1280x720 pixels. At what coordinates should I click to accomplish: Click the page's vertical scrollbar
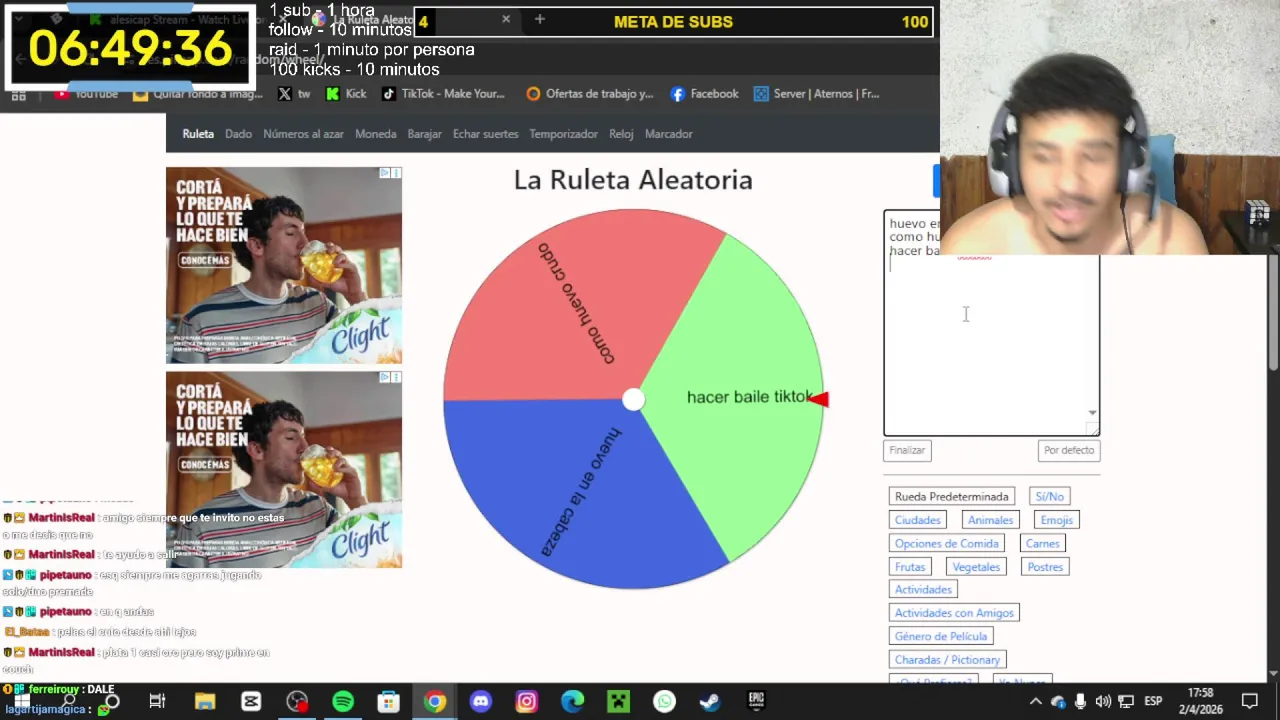tap(1273, 314)
